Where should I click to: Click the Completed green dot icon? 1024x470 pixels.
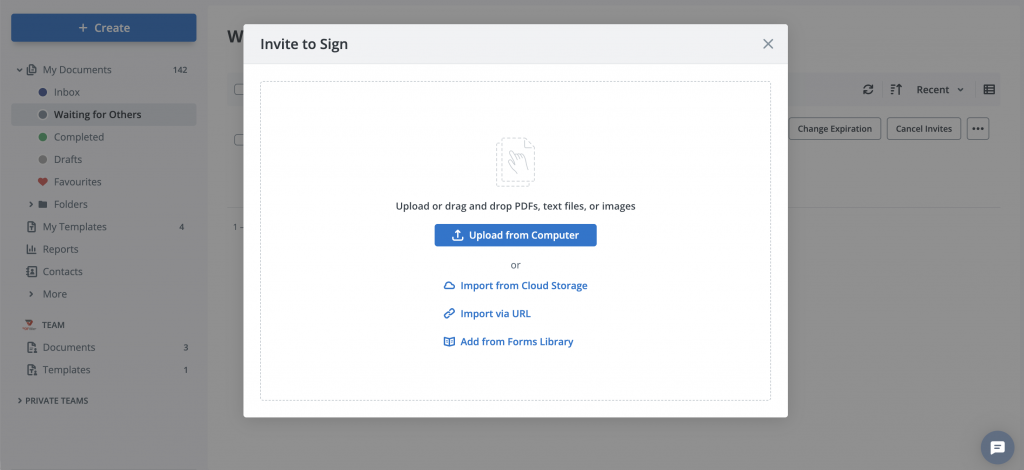tap(43, 137)
